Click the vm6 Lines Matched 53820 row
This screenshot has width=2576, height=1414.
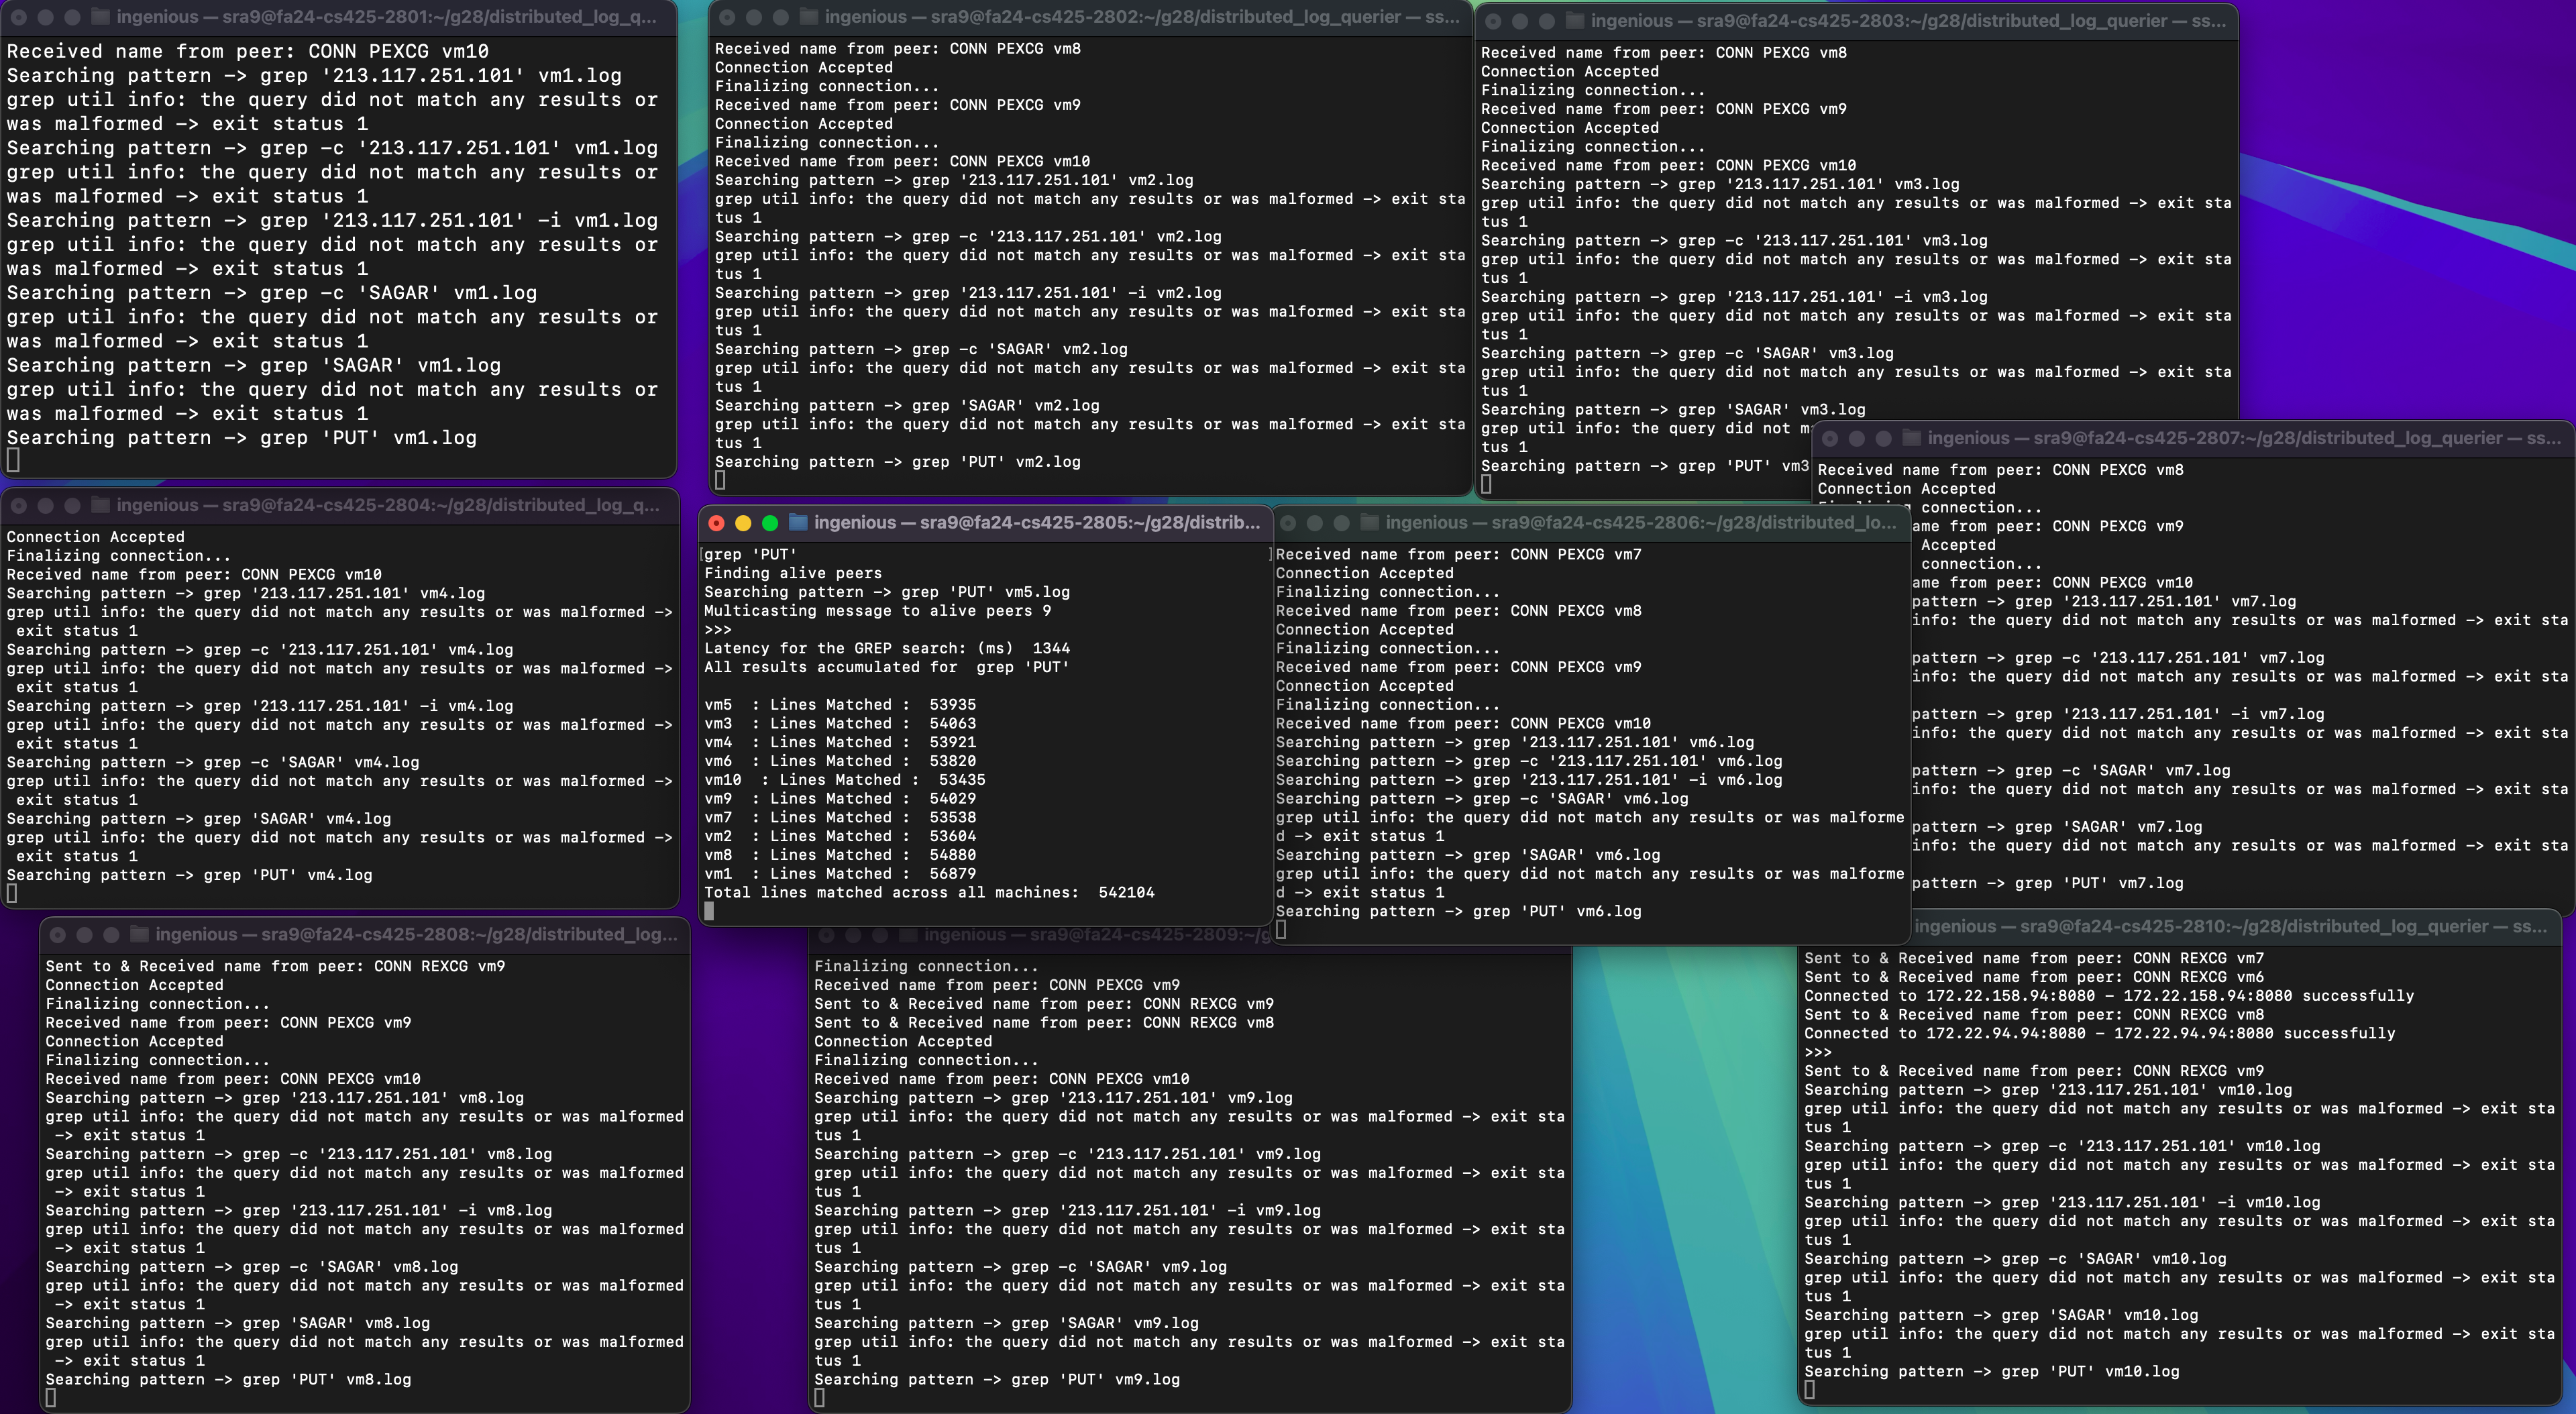point(840,761)
